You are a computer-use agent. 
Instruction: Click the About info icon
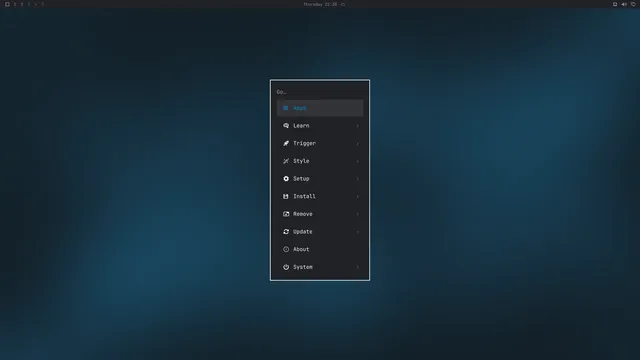click(286, 249)
